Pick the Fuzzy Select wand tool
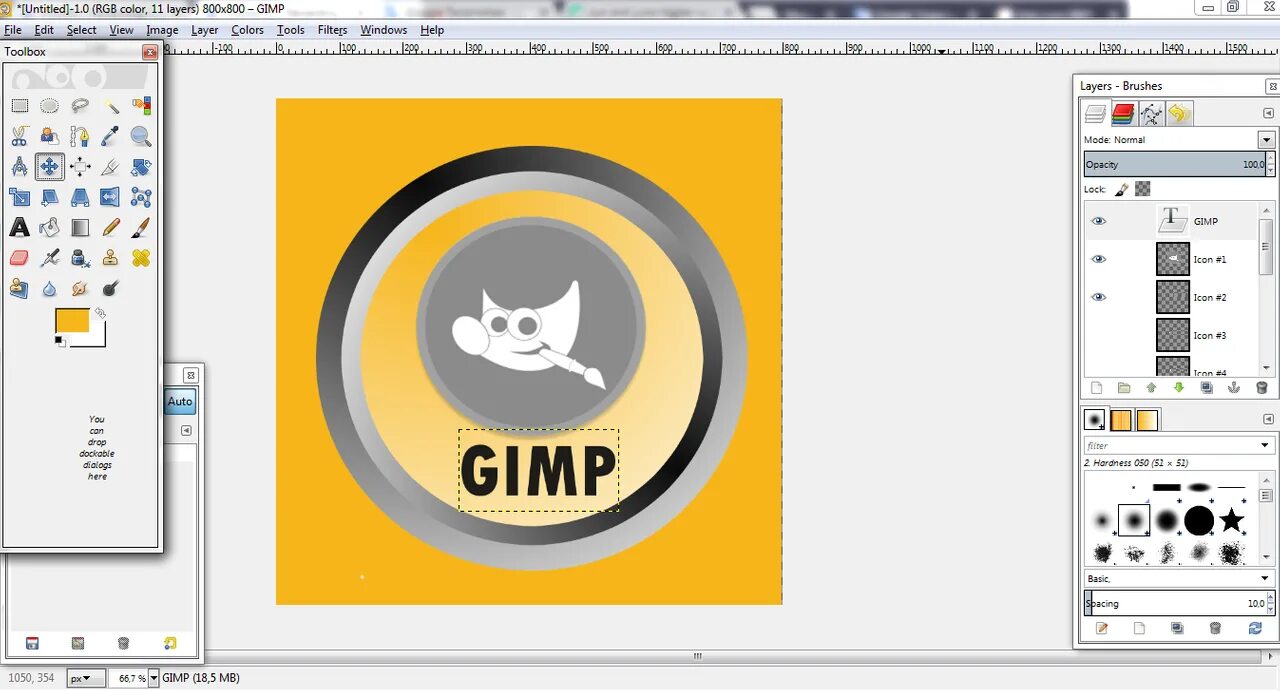Screen dimensions: 1280x691 tap(111, 106)
